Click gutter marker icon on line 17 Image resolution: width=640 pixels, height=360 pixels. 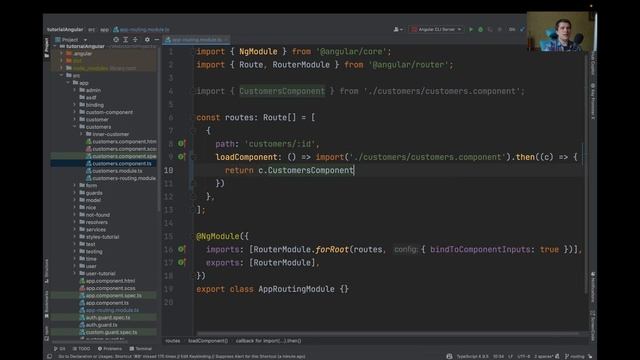click(181, 262)
